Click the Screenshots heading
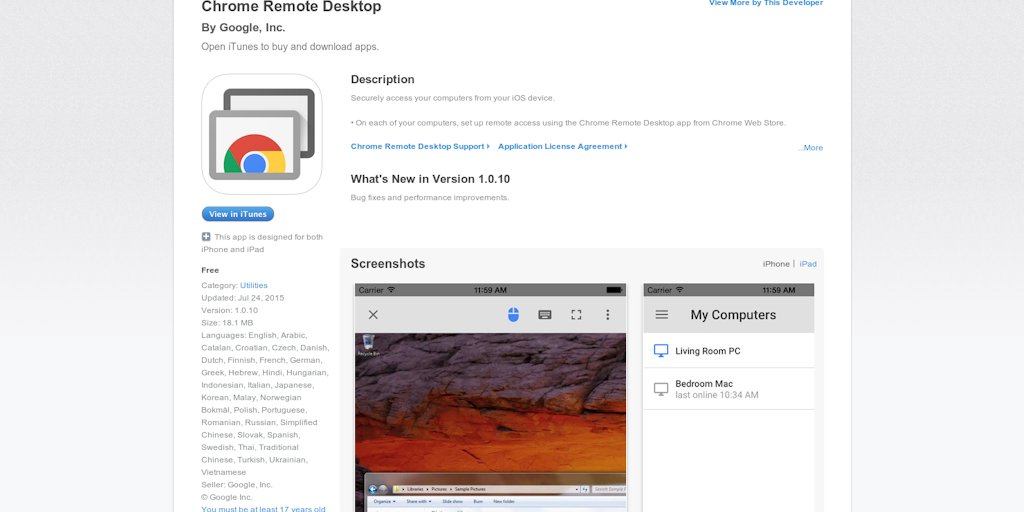1024x512 pixels. pyautogui.click(x=388, y=264)
